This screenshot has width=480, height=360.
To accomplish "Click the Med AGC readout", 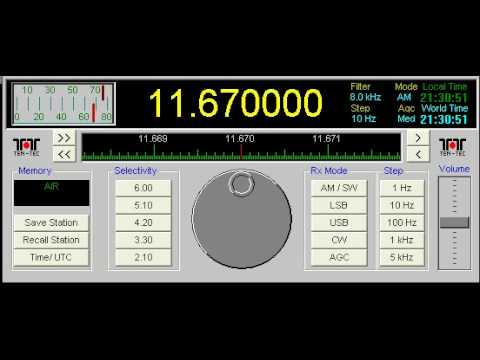I will [x=406, y=119].
